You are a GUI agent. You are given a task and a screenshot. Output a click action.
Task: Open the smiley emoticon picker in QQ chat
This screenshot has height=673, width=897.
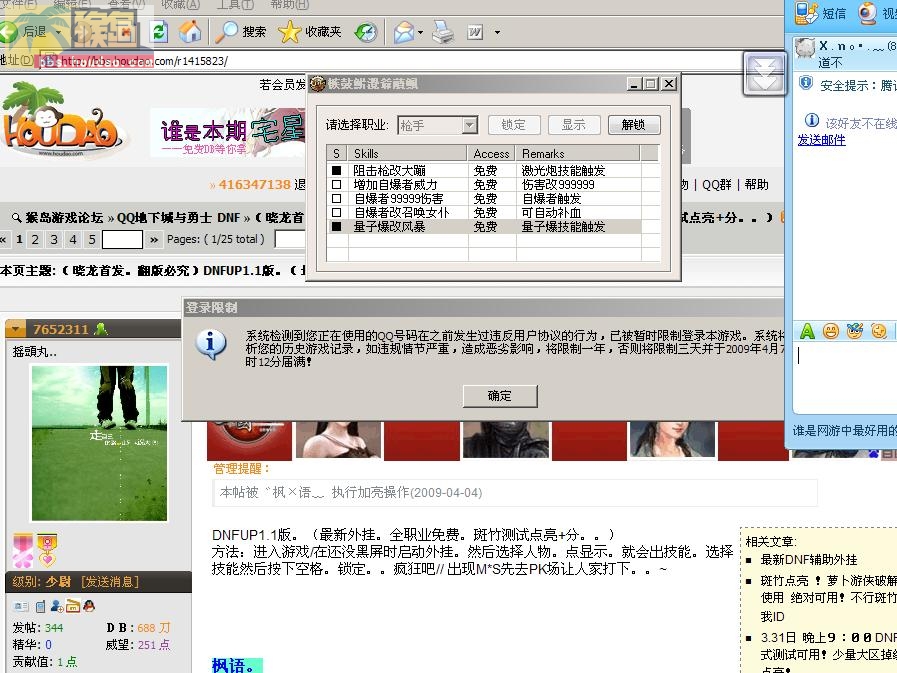tap(831, 331)
